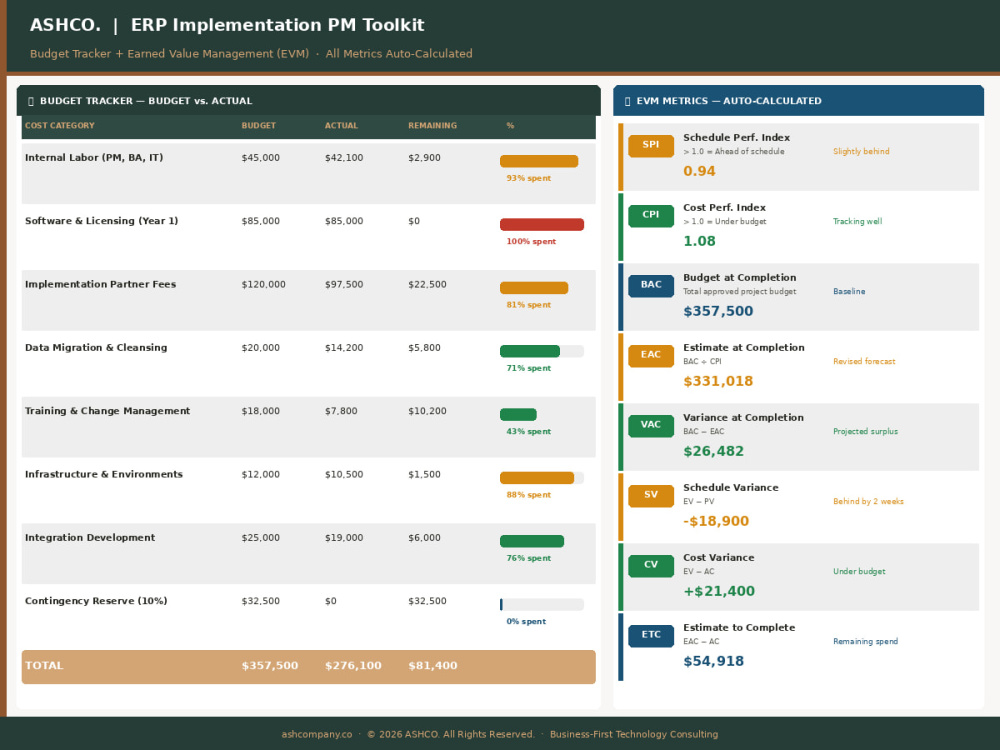Click the Software & Licensing 100% spent bar

[x=541, y=224]
